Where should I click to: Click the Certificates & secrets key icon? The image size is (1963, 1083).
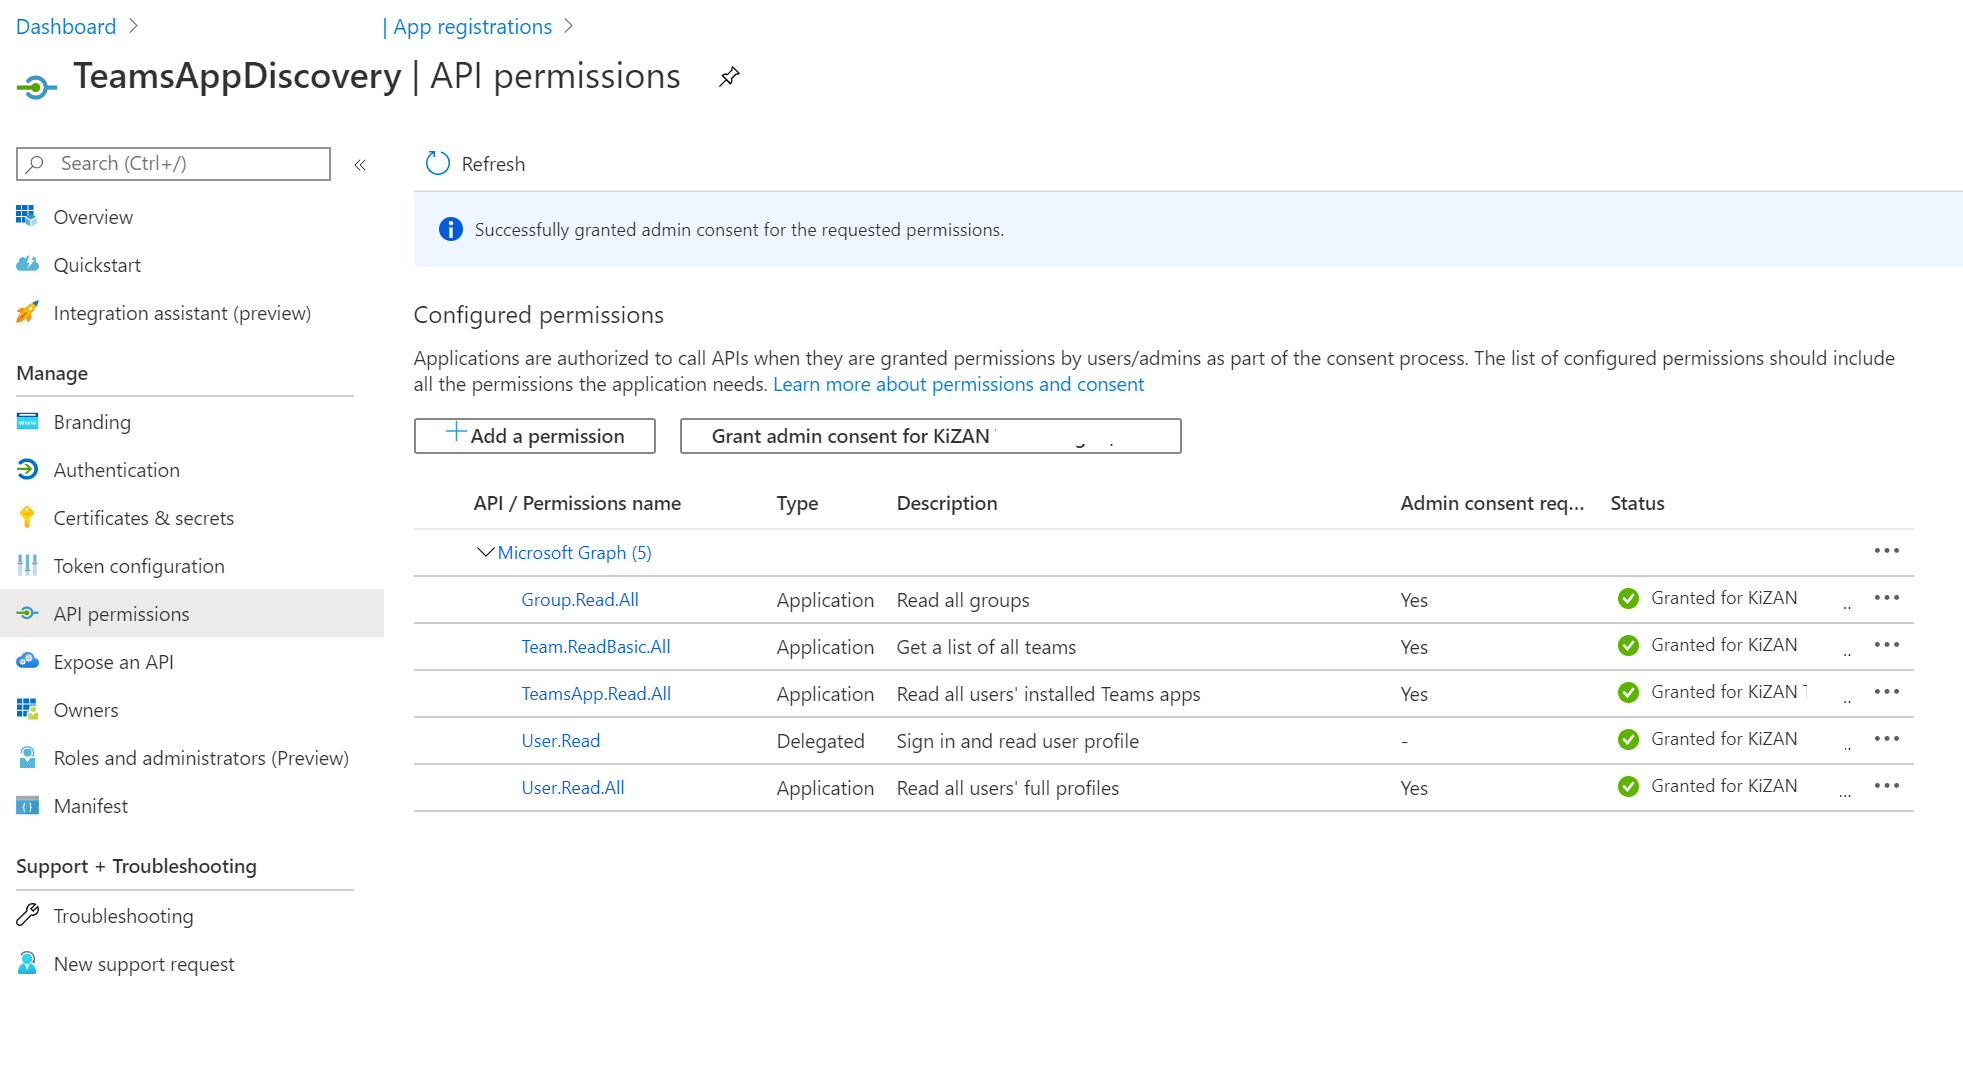click(x=27, y=517)
